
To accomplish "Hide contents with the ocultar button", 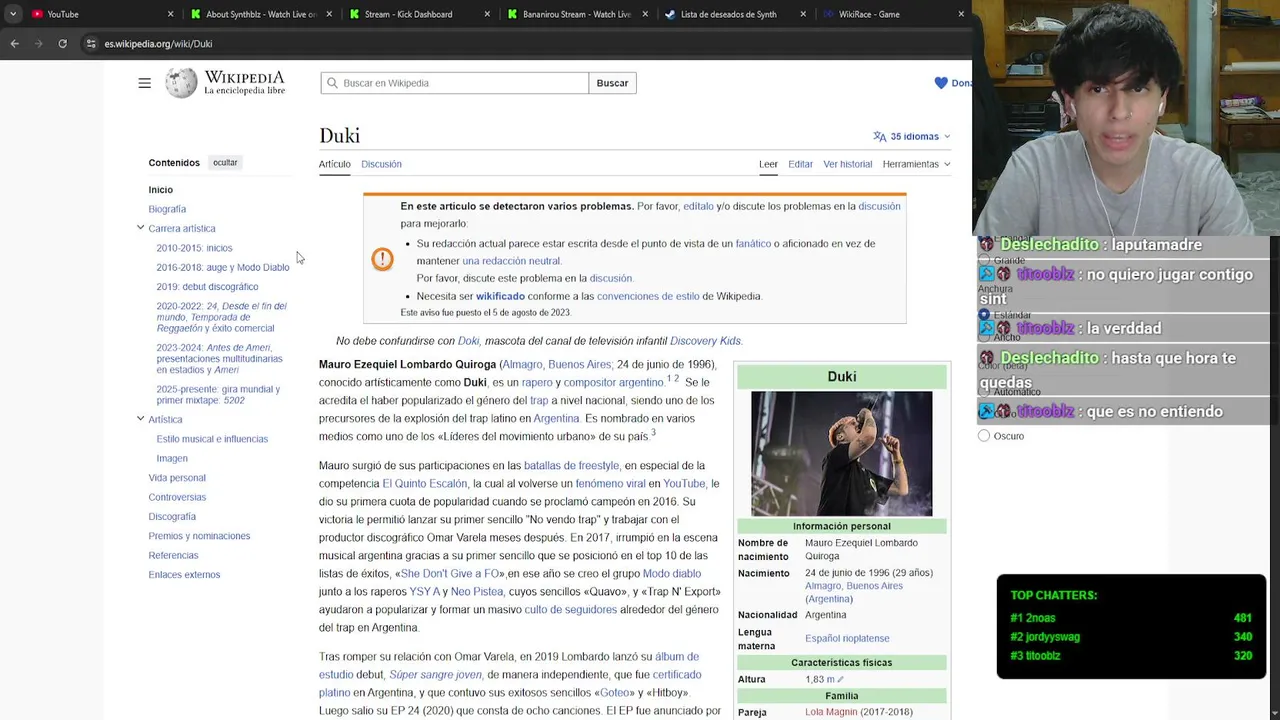I will pos(225,162).
